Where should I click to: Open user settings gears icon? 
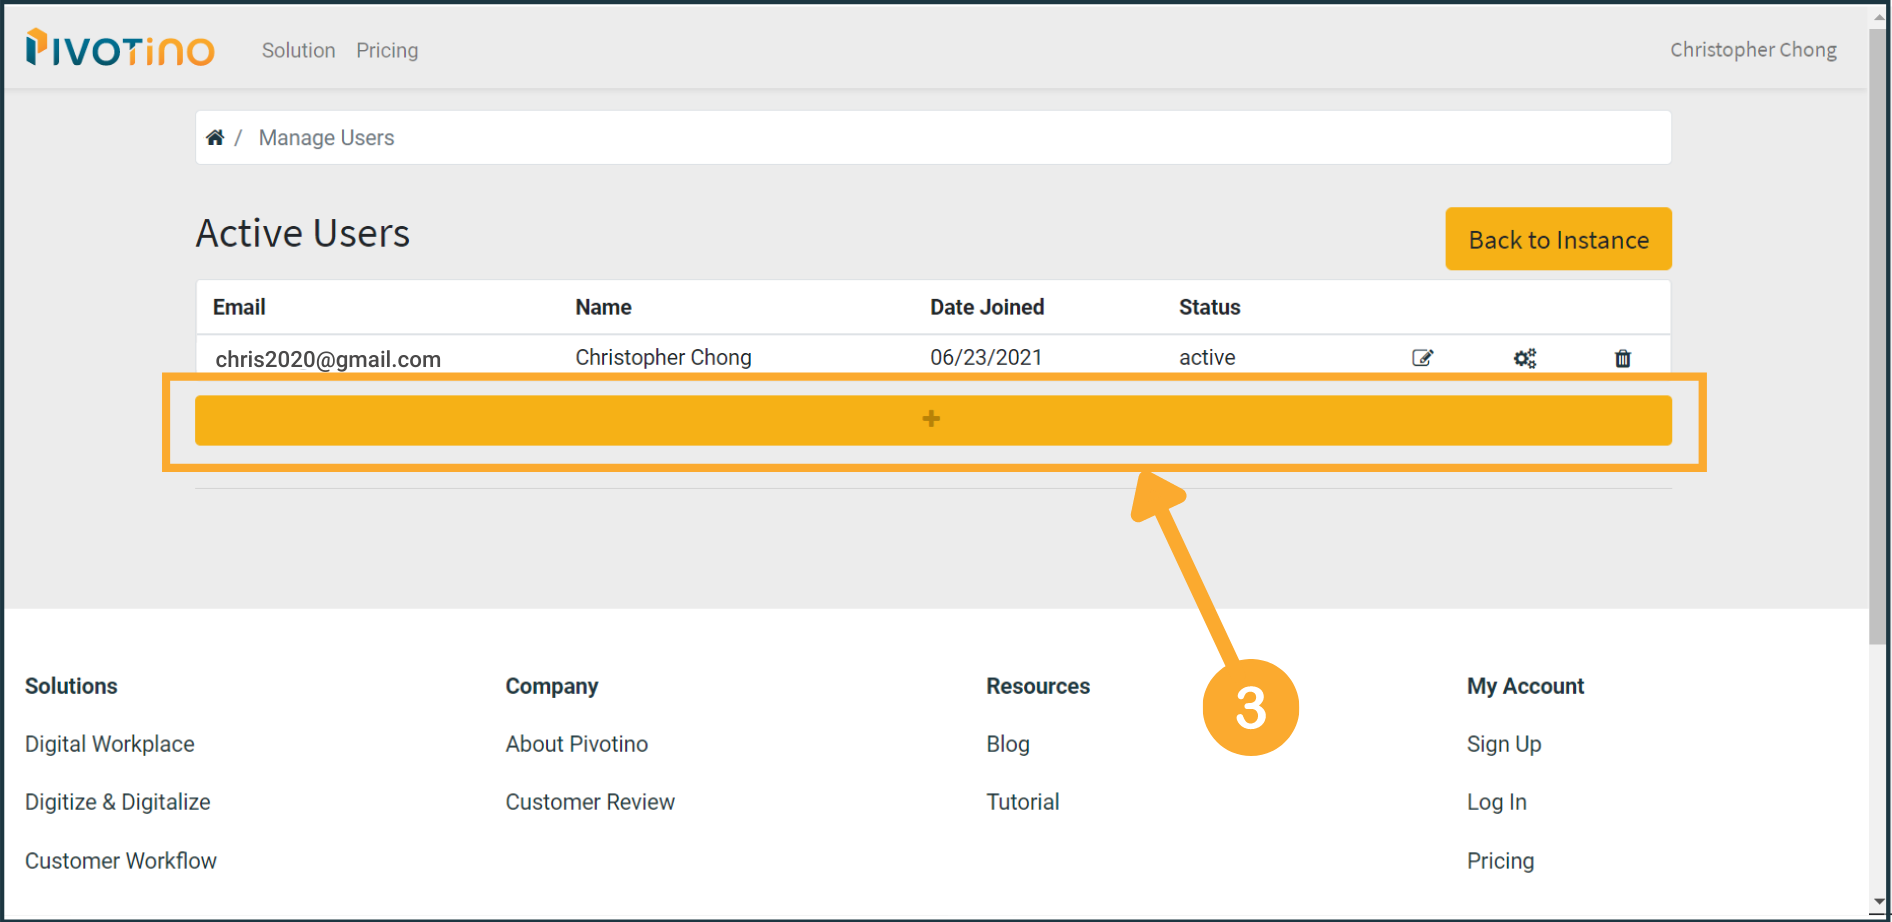pyautogui.click(x=1524, y=358)
